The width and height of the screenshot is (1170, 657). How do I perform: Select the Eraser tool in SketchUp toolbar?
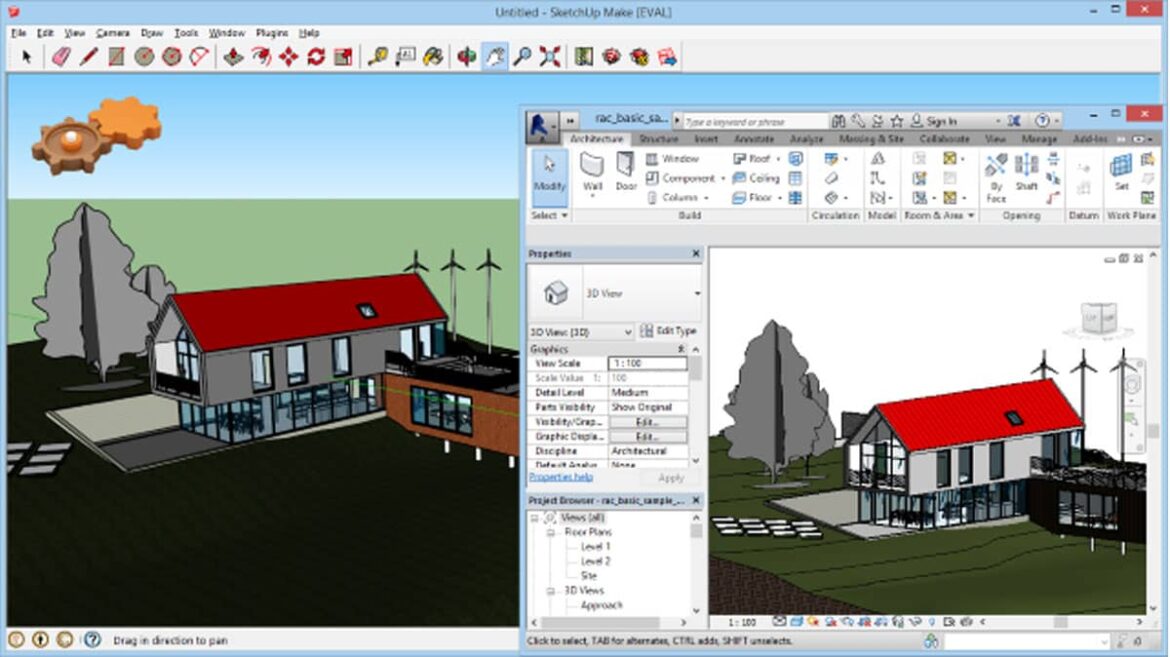pos(60,57)
